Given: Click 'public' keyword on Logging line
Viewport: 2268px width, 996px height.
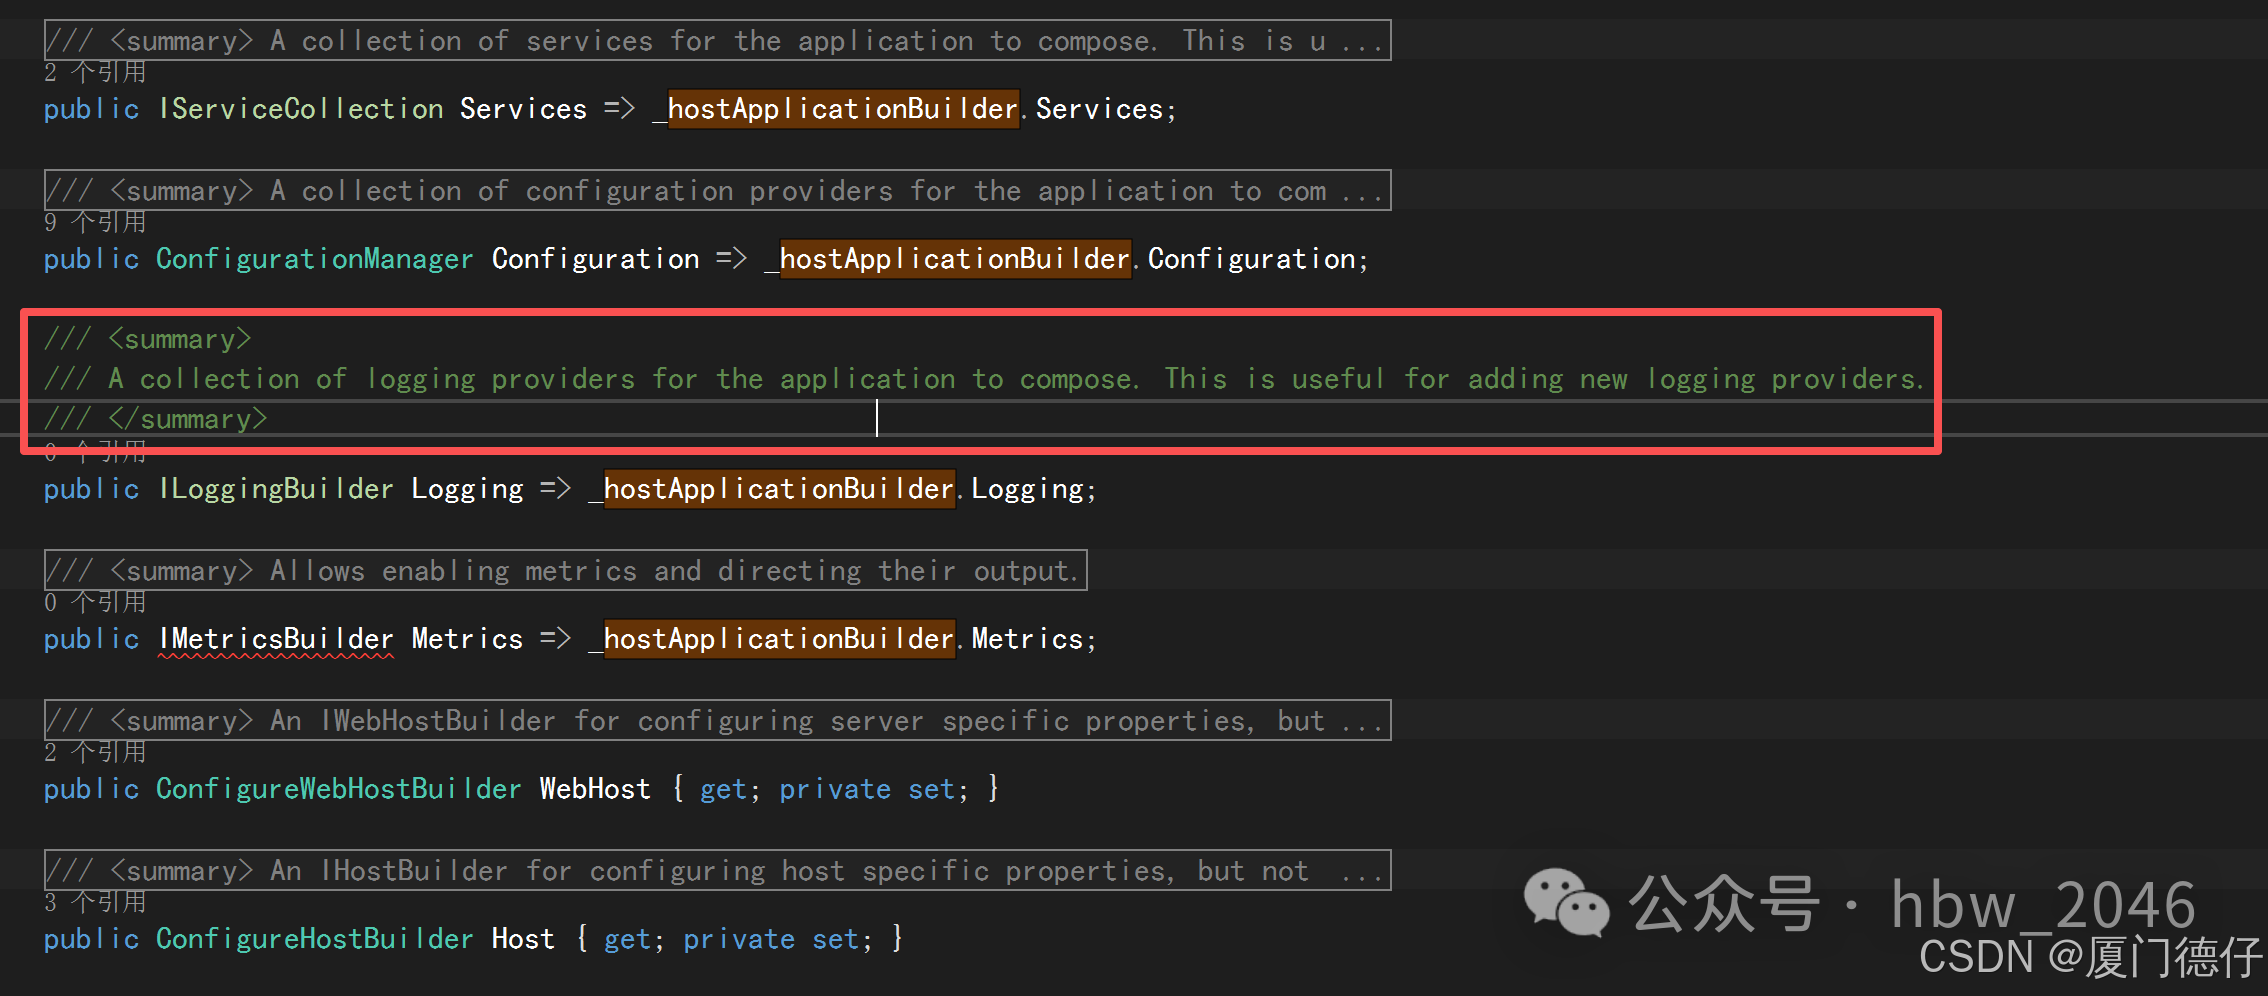Looking at the screenshot, I should (x=91, y=489).
